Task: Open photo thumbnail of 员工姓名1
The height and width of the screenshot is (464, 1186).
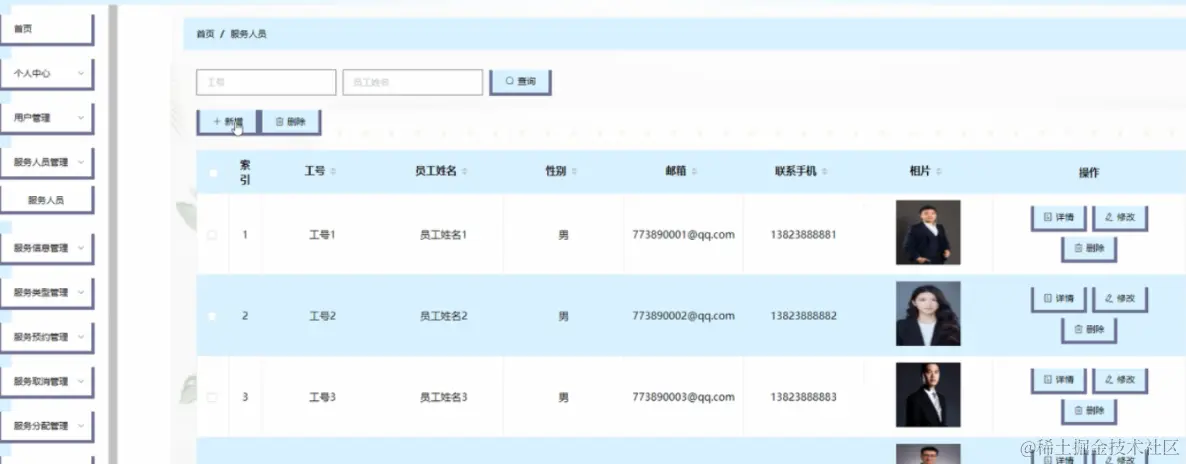Action: 928,232
